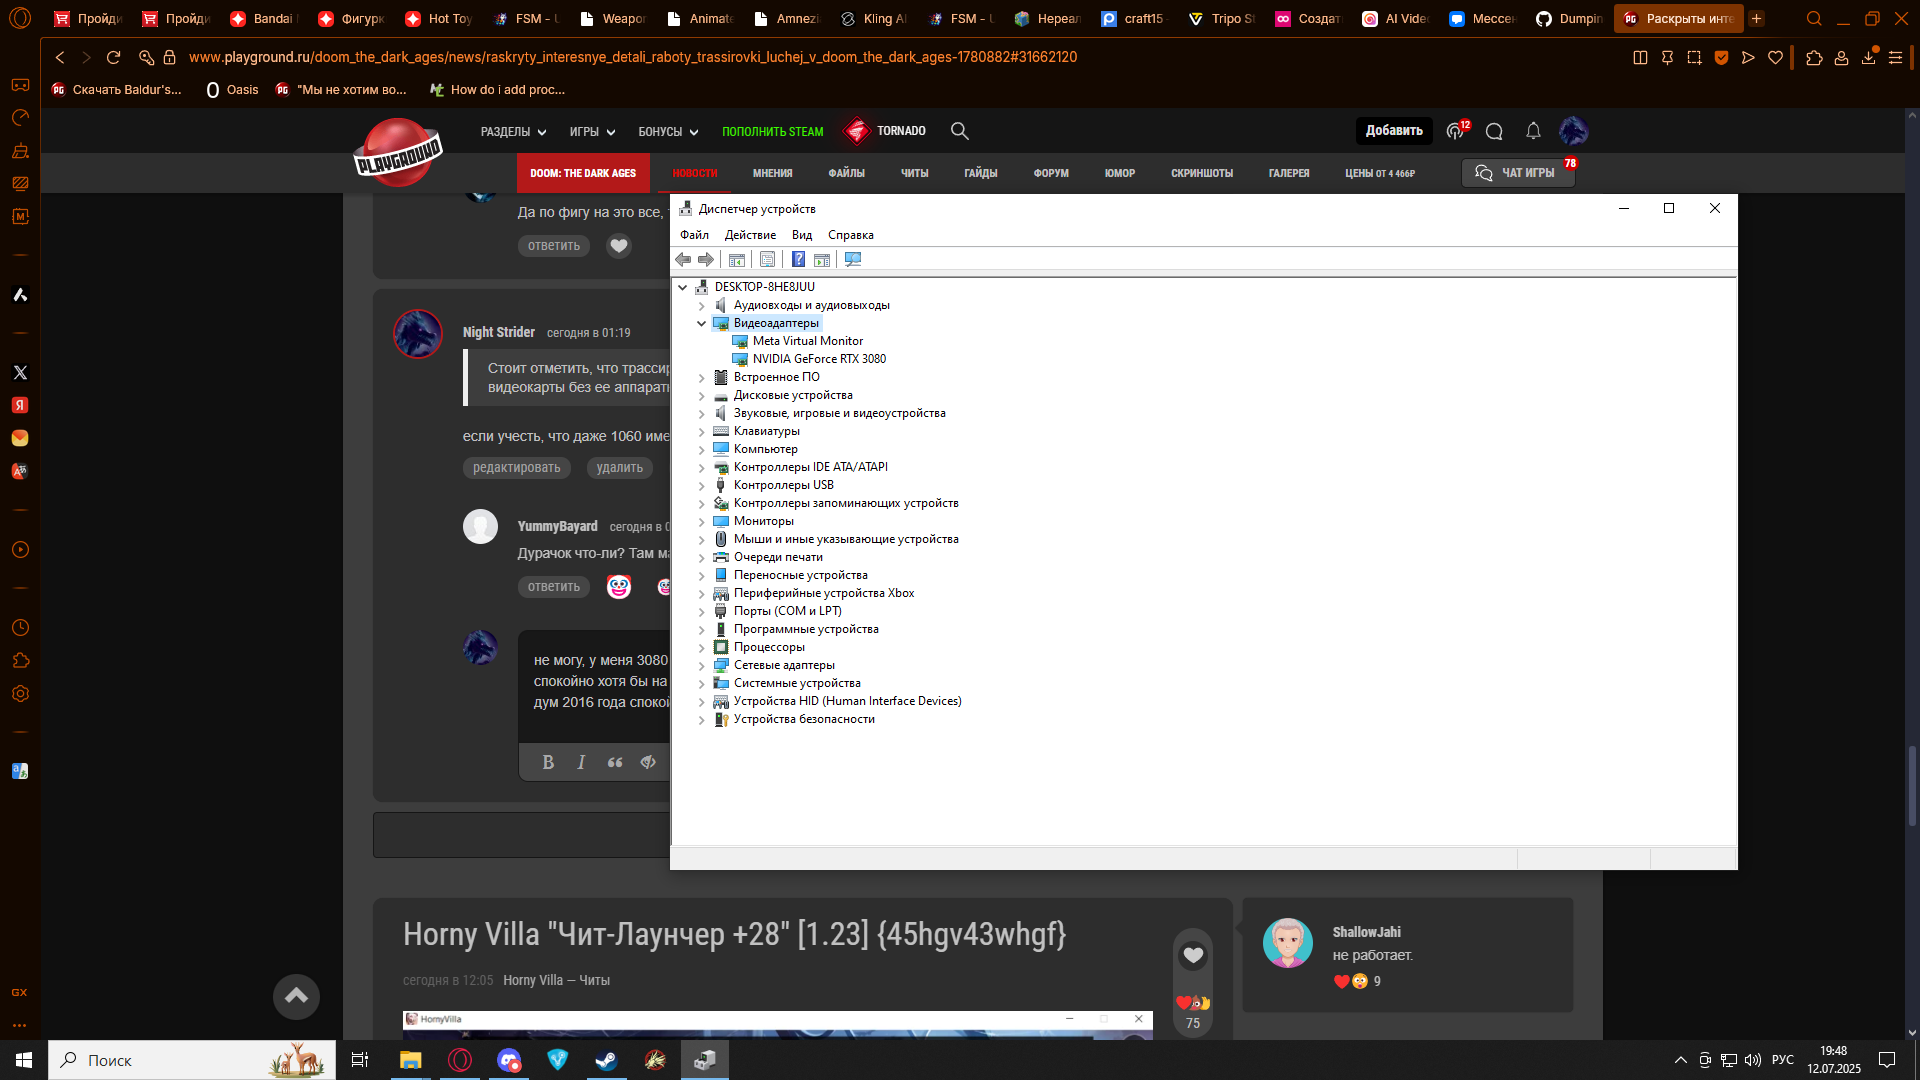Open a new browser tab with plus button
The height and width of the screenshot is (1080, 1920).
coord(1757,18)
